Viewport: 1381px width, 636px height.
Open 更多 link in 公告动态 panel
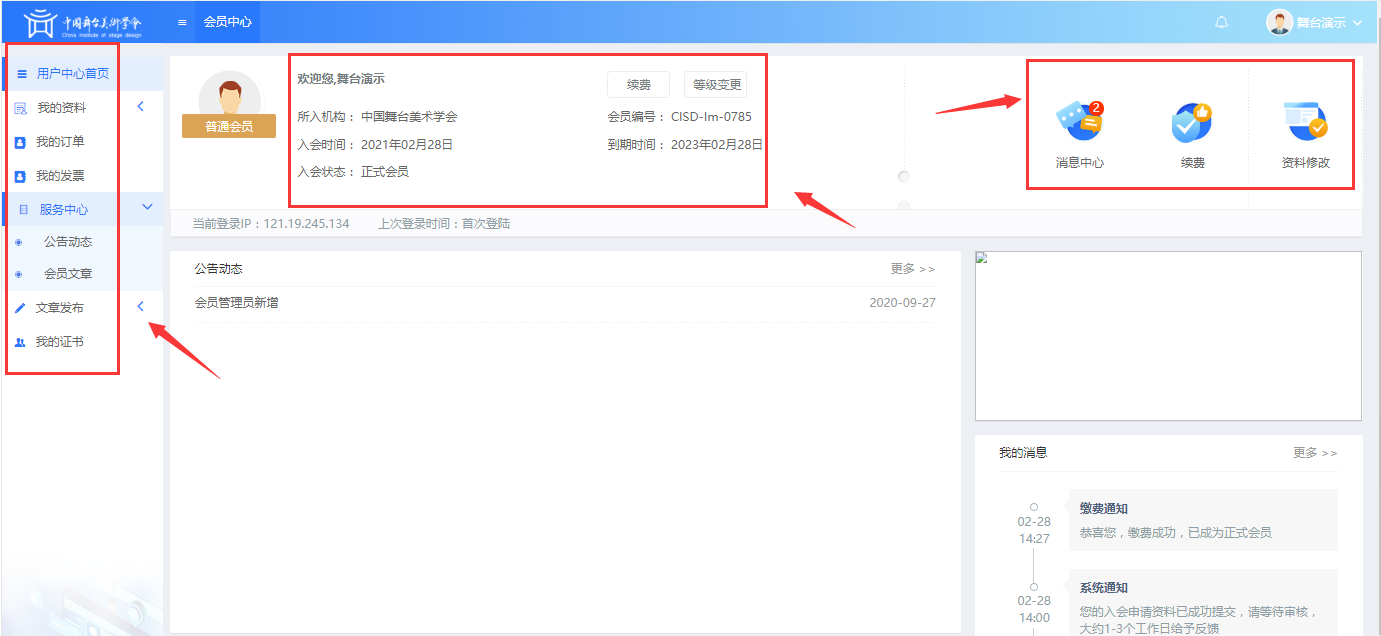tap(912, 269)
